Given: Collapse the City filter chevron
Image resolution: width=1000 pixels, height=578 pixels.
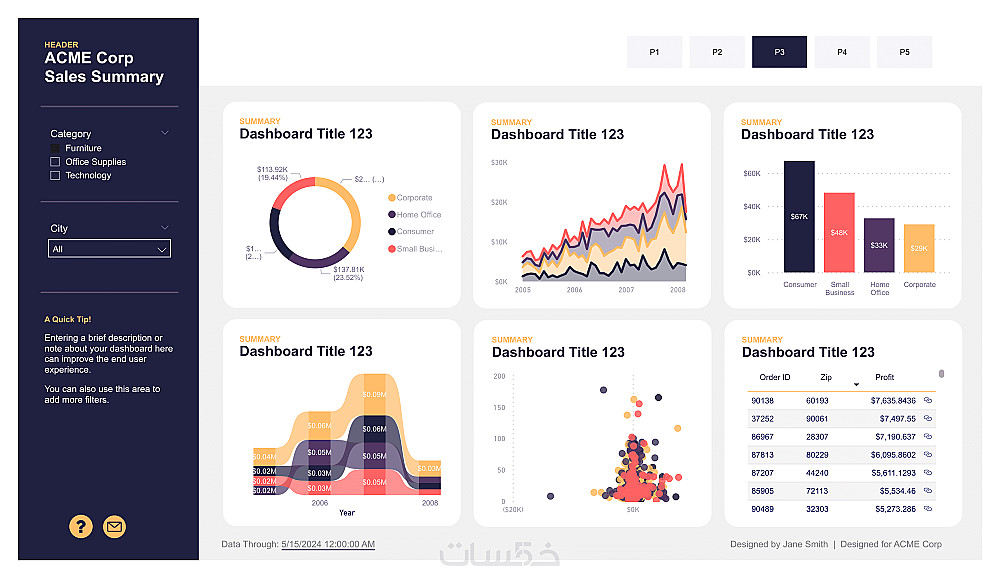Looking at the screenshot, I should coord(165,228).
